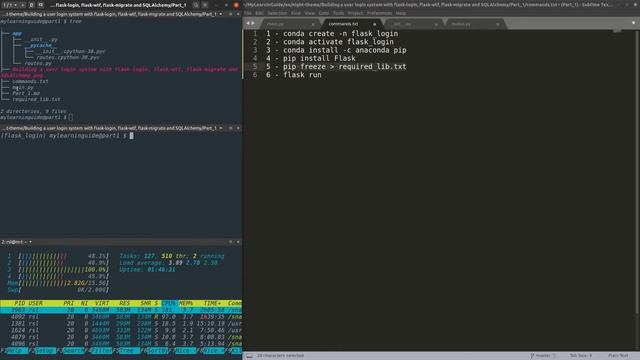Click htop SortBy function button
The image size is (640, 360).
coord(158,351)
